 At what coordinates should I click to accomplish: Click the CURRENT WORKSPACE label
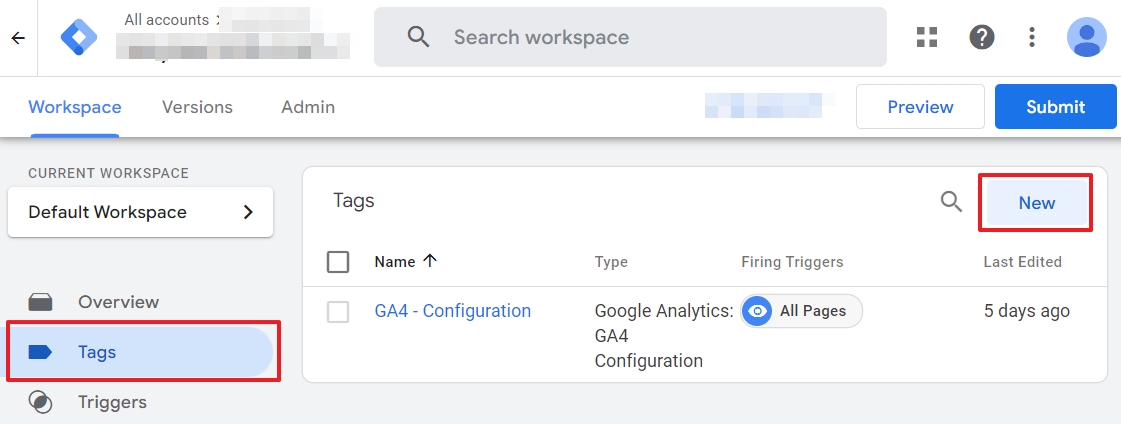(109, 173)
